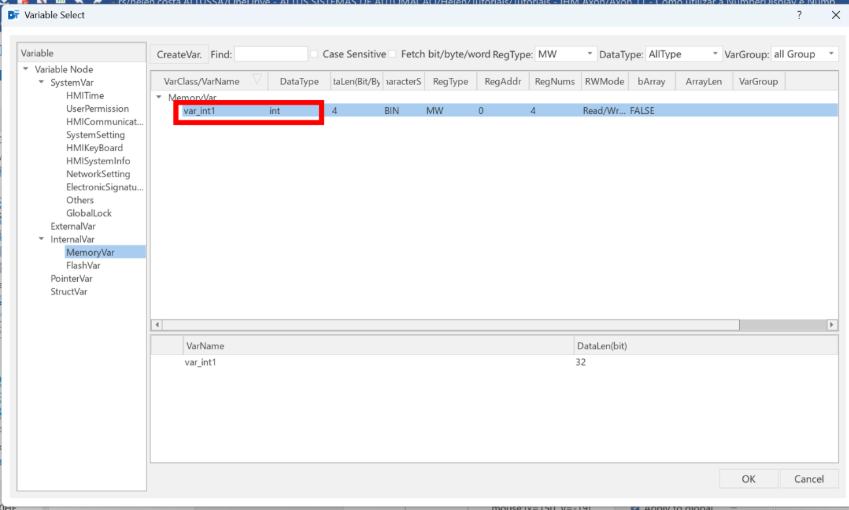Click the VarName header in lower panel
Screen dimensions: 849x510
(x=379, y=345)
